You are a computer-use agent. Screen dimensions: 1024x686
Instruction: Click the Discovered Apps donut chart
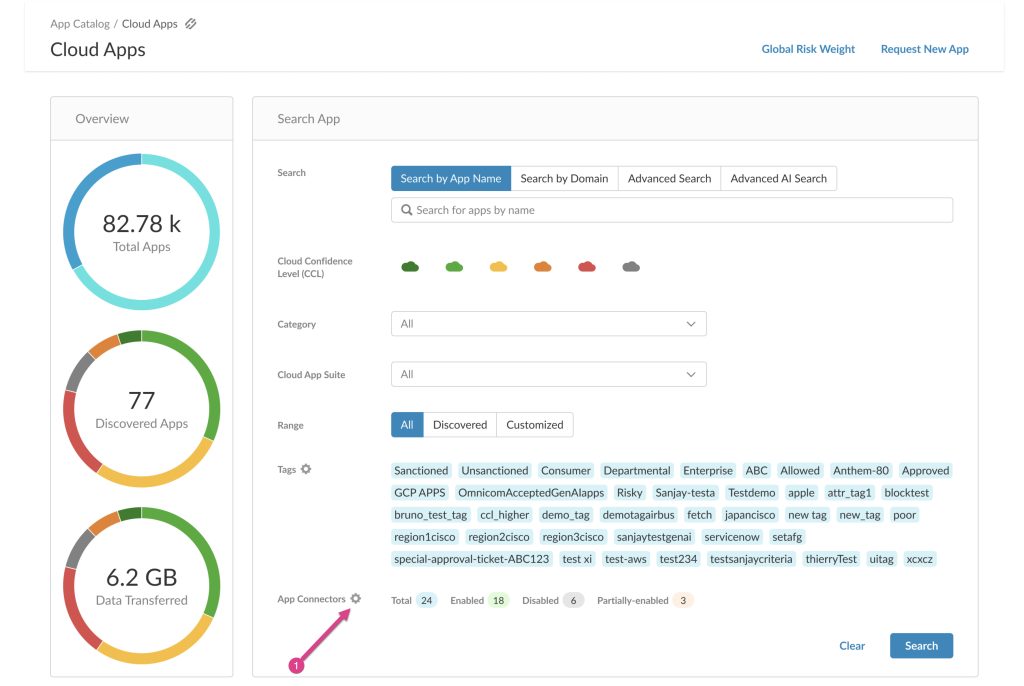click(142, 409)
